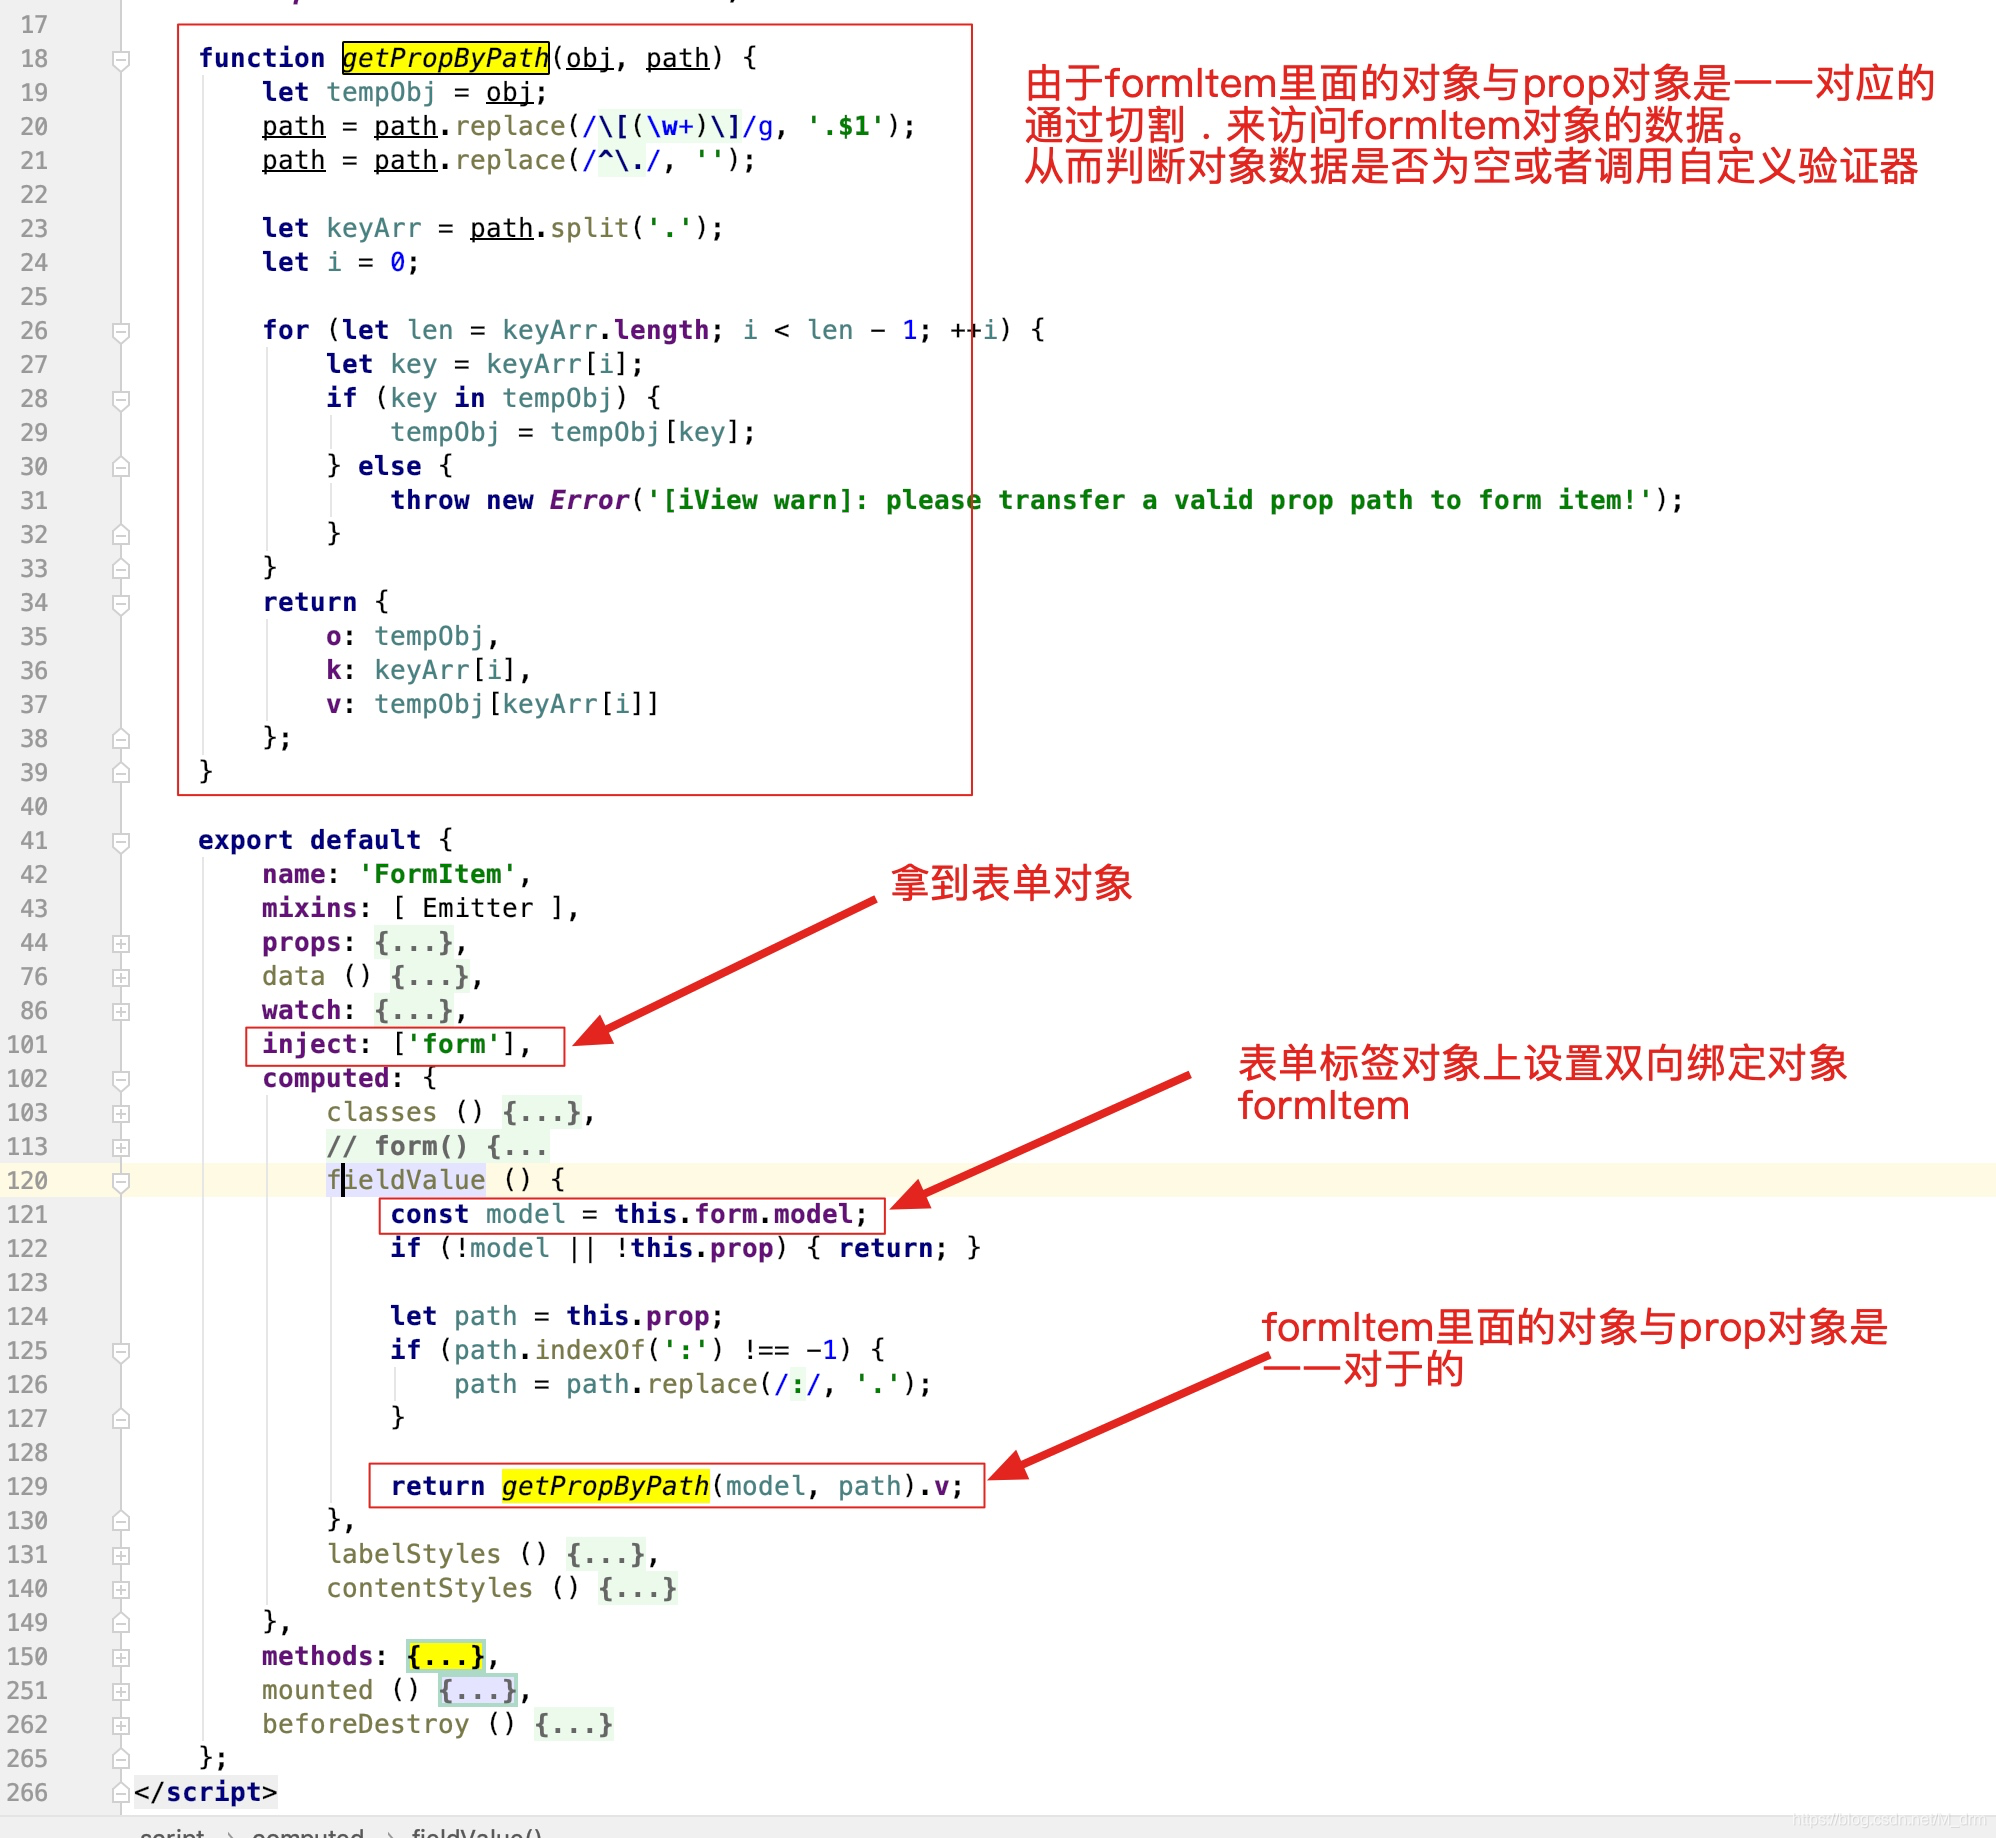The height and width of the screenshot is (1838, 1996).
Task: Click the folded {...} placeholder after watch:
Action: coord(414,1010)
